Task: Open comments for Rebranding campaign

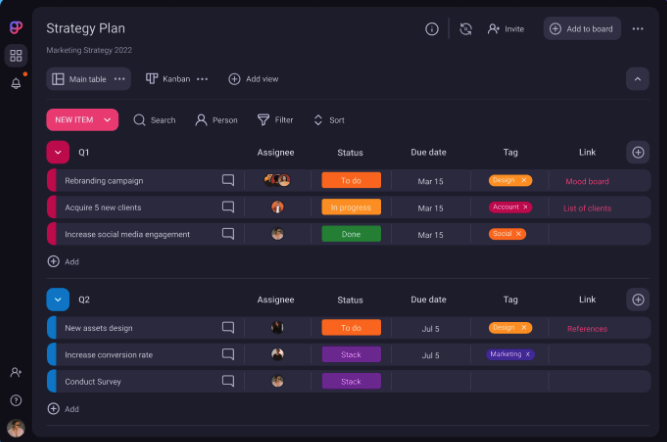Action: coord(228,181)
